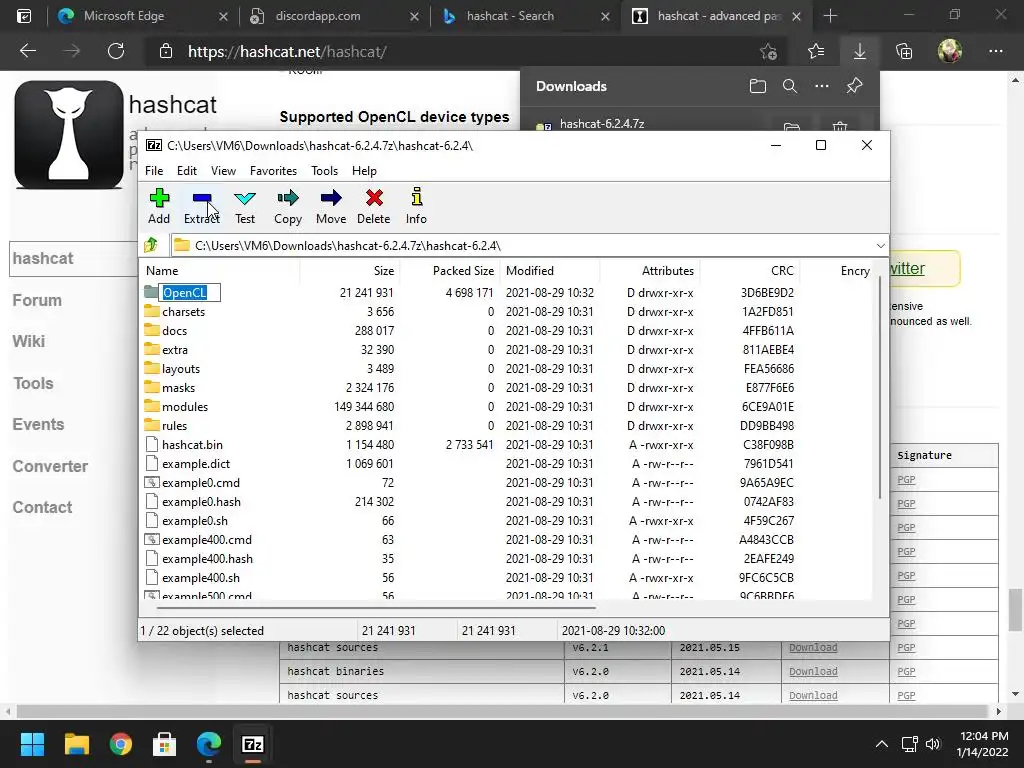Select the example.dict file
The height and width of the screenshot is (768, 1024).
pyautogui.click(x=196, y=464)
